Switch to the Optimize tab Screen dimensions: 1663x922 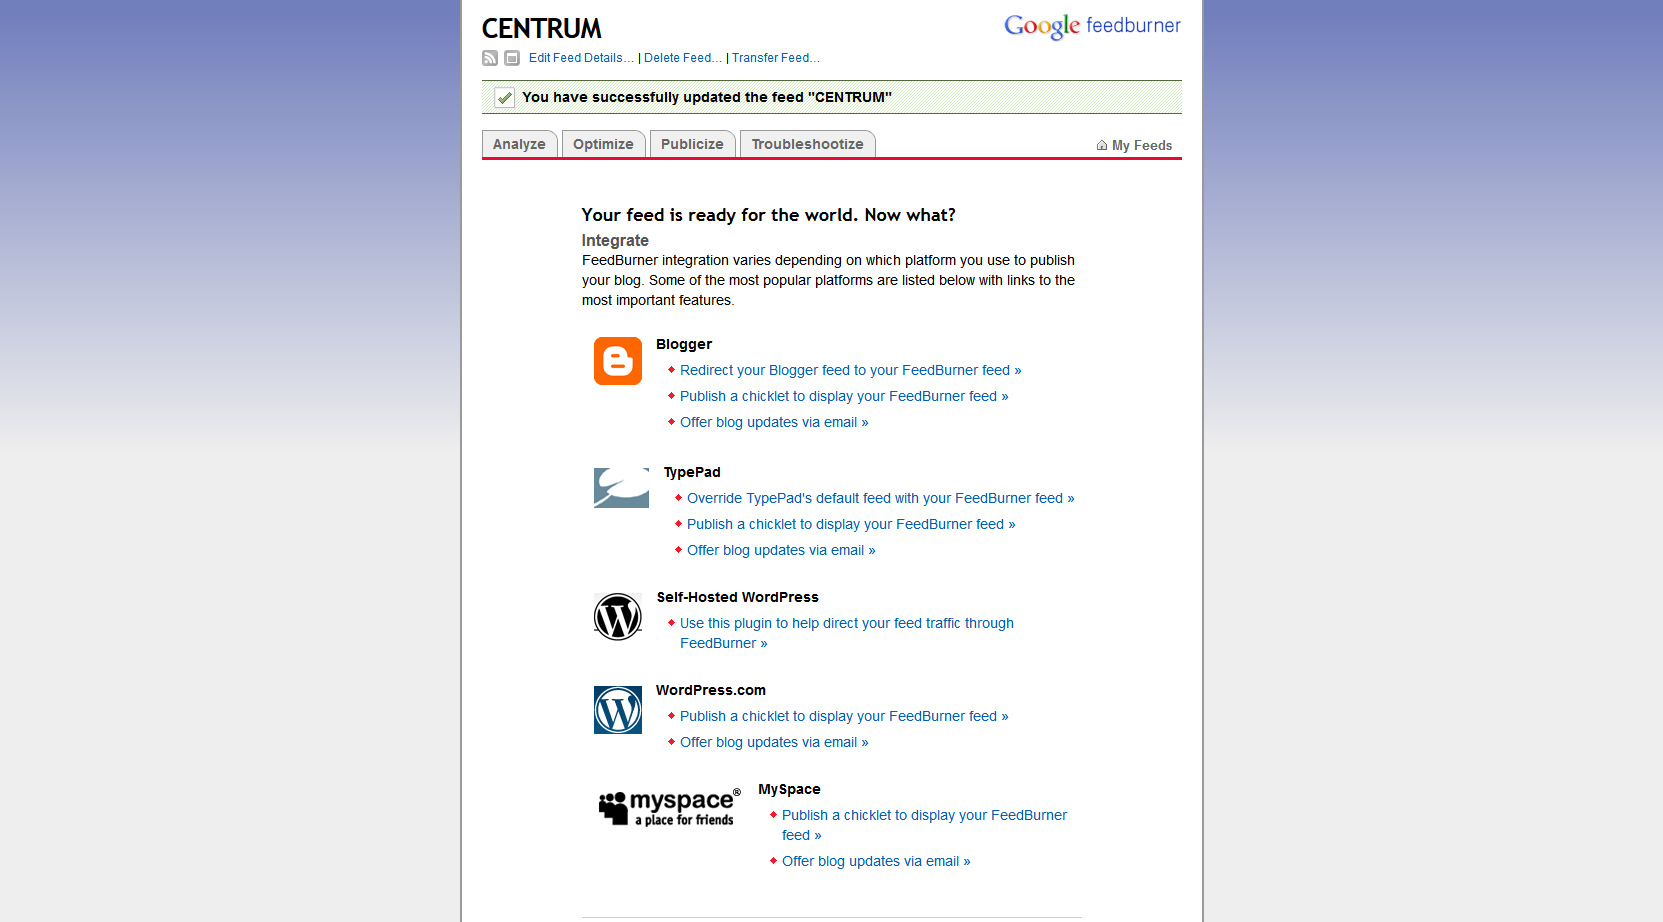coord(603,144)
